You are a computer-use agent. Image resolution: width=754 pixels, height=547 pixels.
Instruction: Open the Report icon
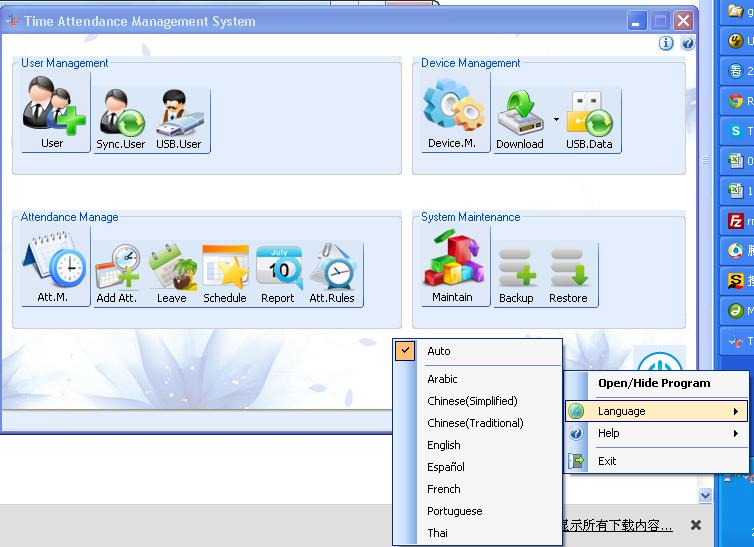coord(278,274)
